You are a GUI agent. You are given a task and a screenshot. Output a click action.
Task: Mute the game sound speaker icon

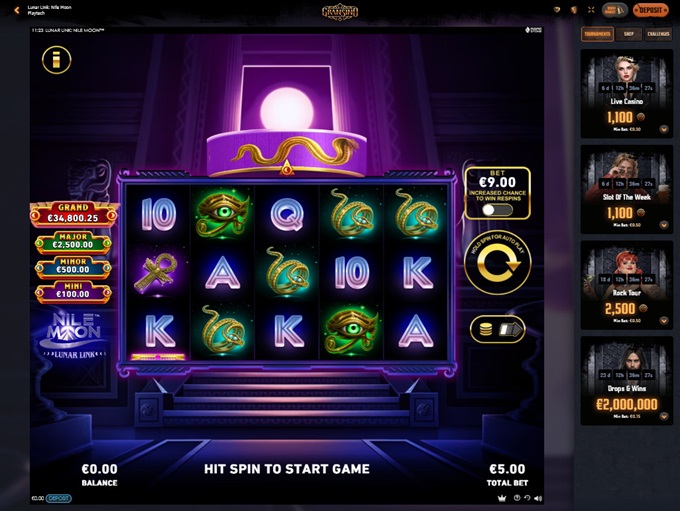538,498
